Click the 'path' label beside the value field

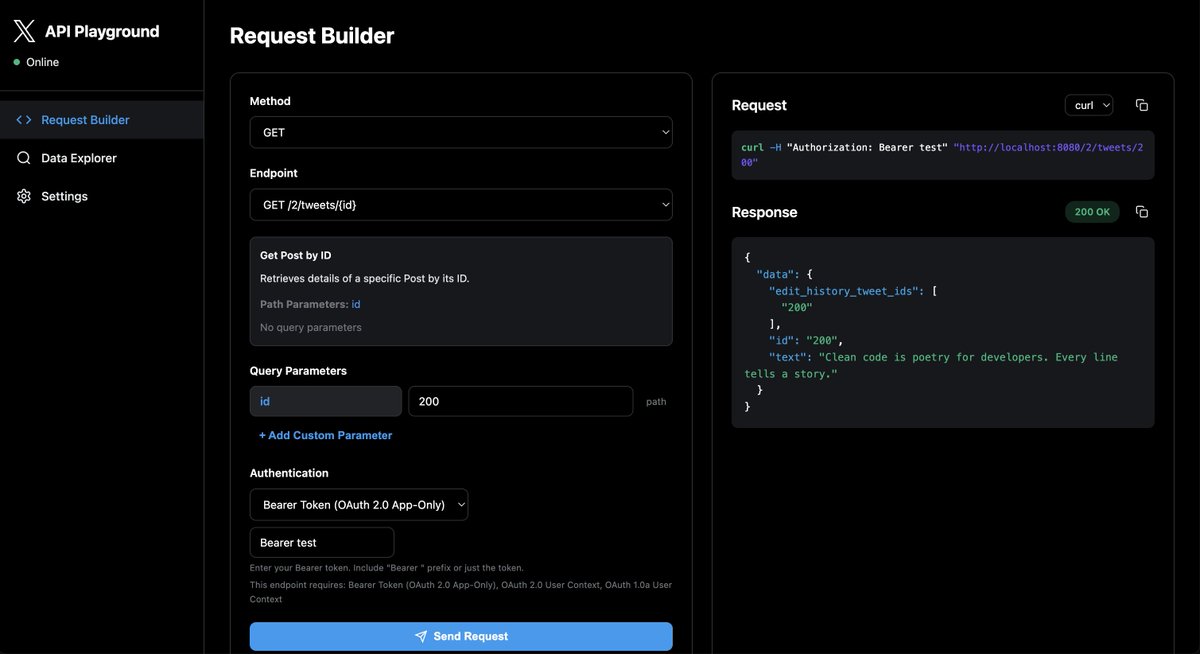656,401
